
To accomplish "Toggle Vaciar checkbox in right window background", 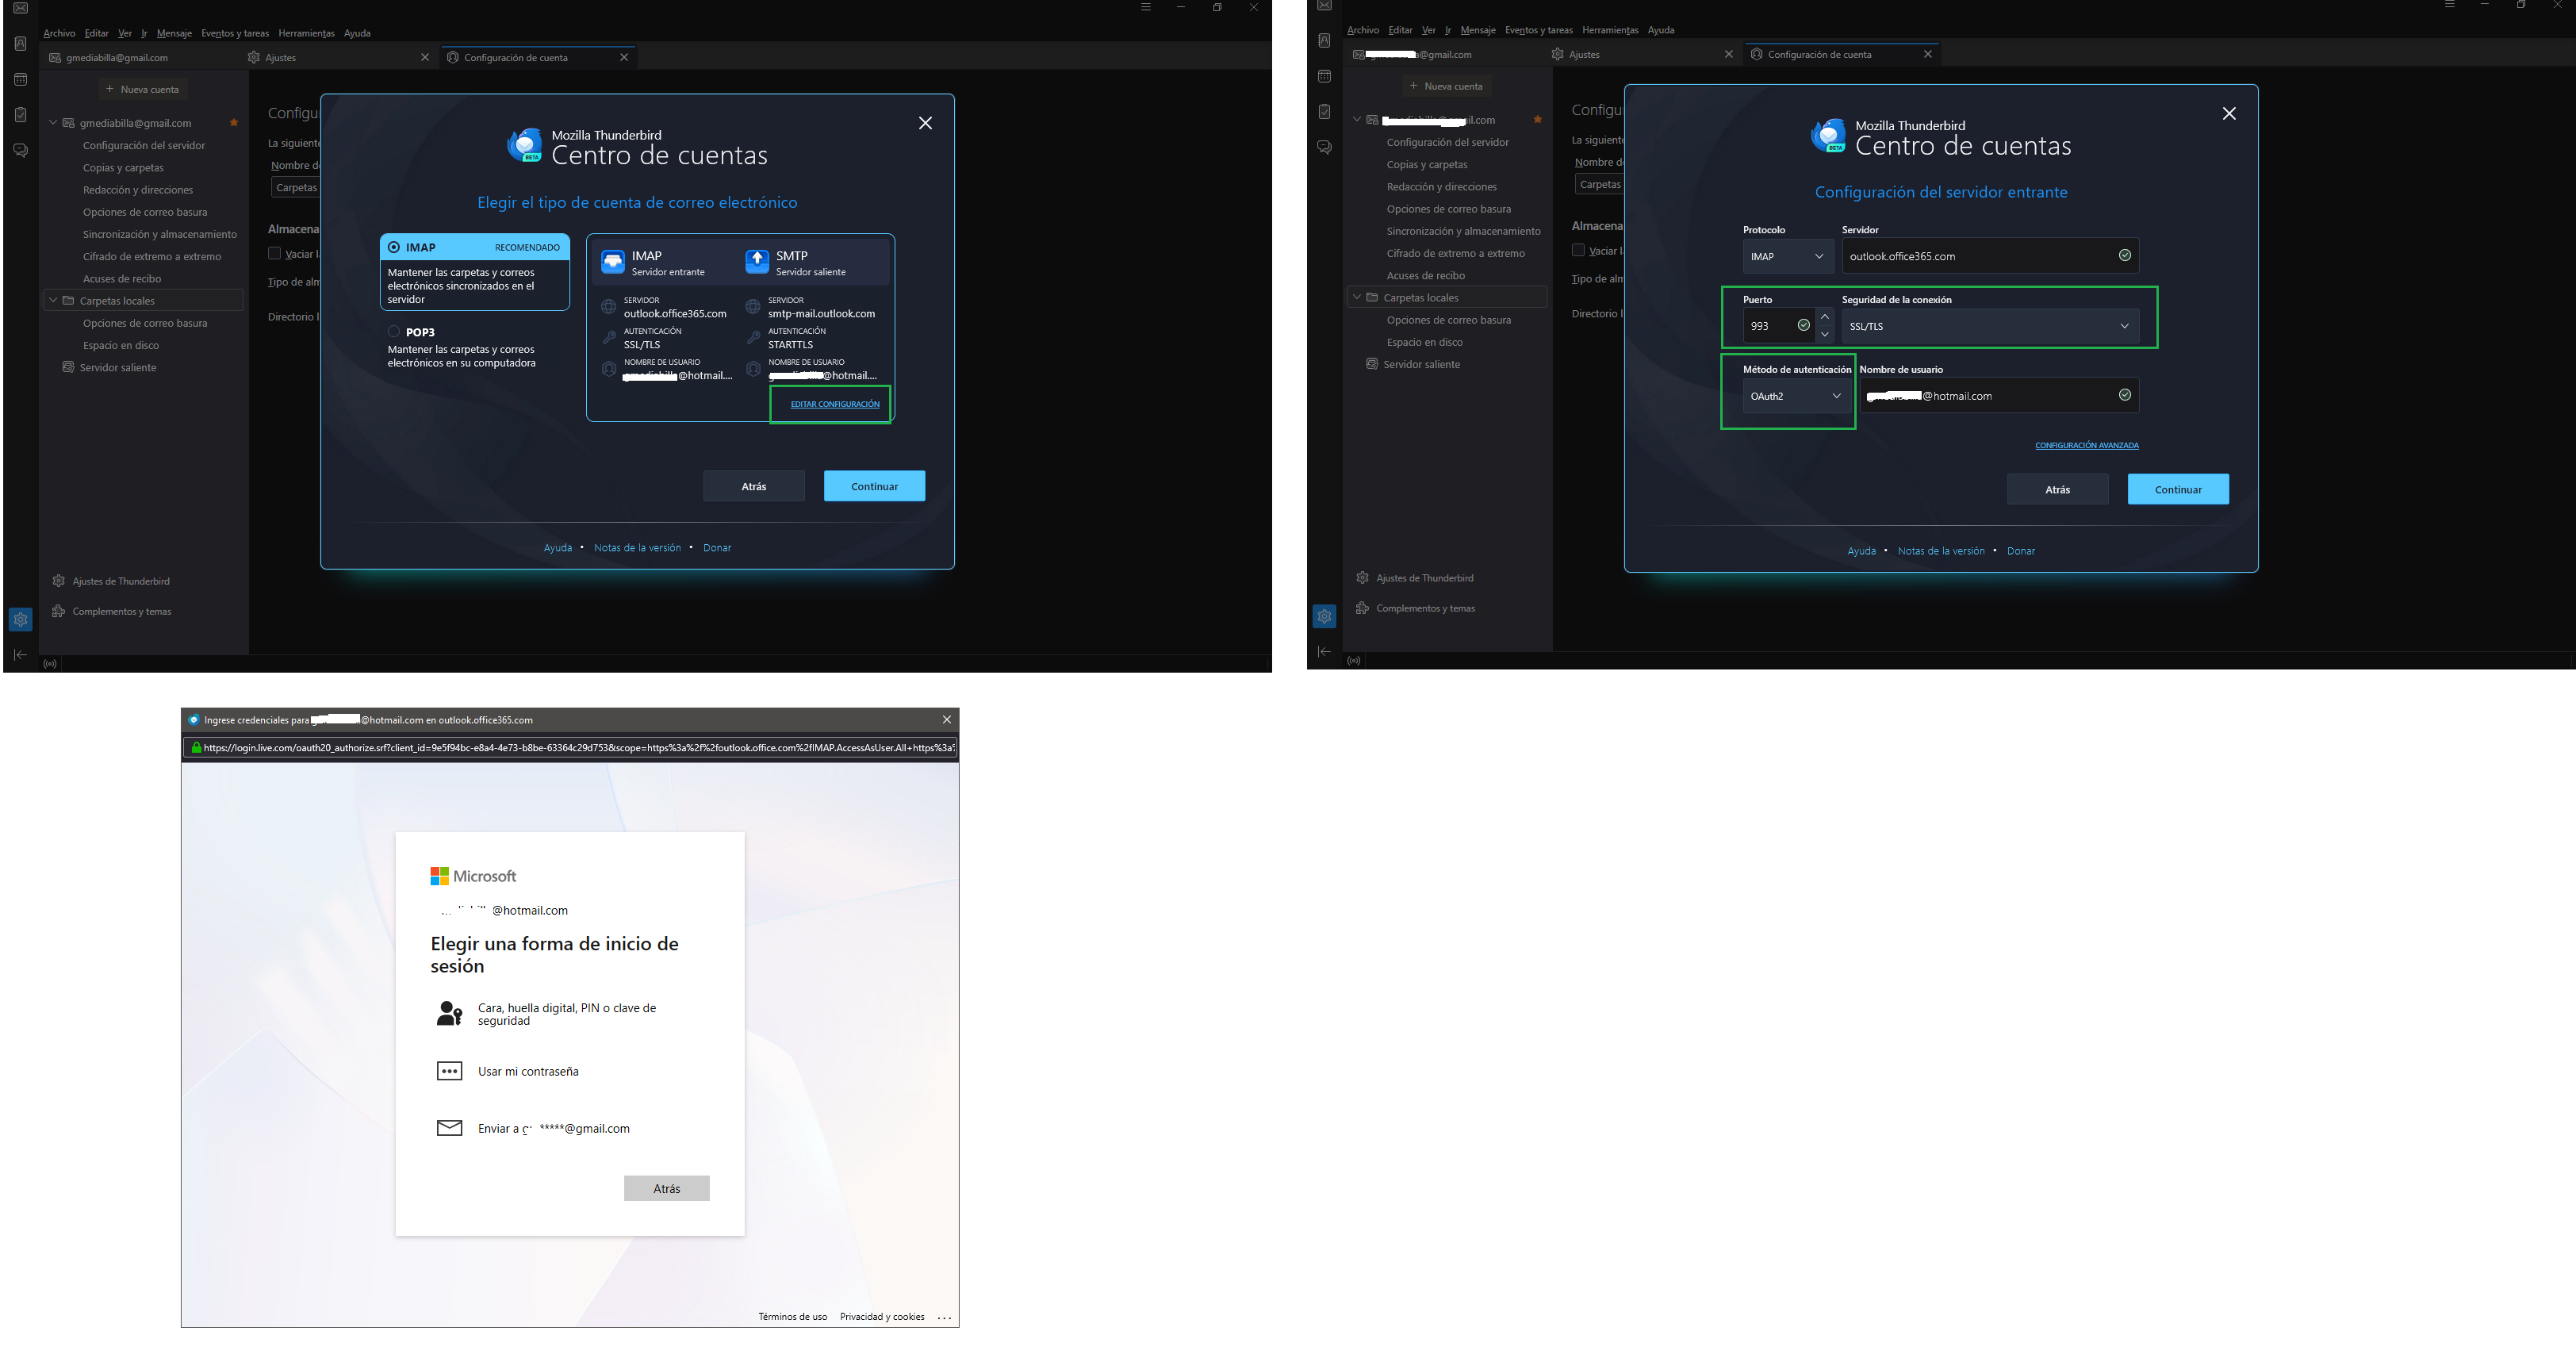I will pos(1578,250).
